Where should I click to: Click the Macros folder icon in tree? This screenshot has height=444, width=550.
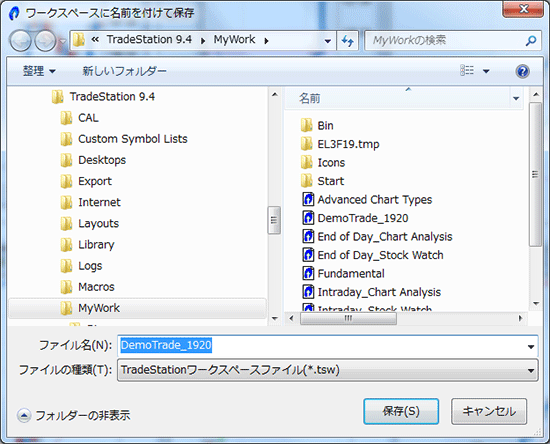[66, 287]
